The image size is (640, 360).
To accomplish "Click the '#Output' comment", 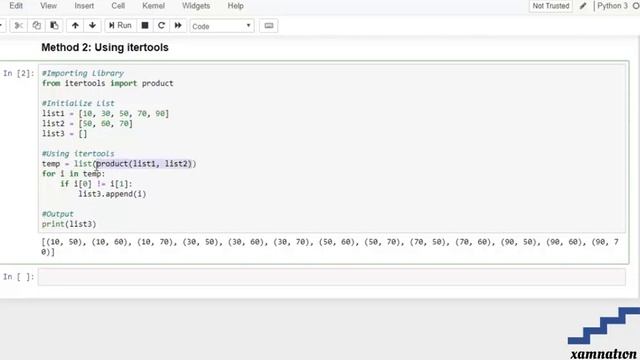I will click(x=58, y=214).
